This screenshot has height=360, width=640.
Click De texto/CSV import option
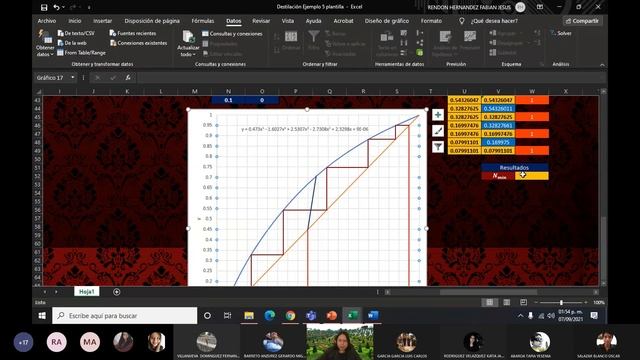76,33
